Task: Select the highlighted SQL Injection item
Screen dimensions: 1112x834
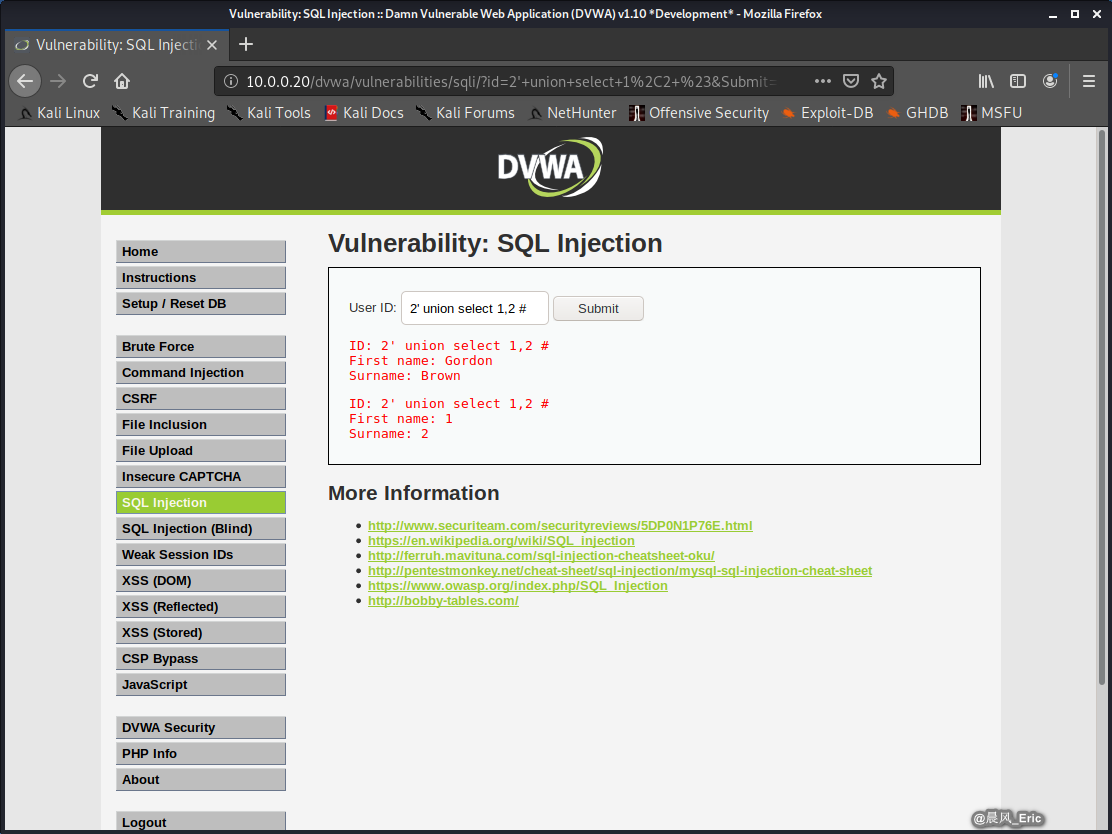Action: tap(201, 503)
